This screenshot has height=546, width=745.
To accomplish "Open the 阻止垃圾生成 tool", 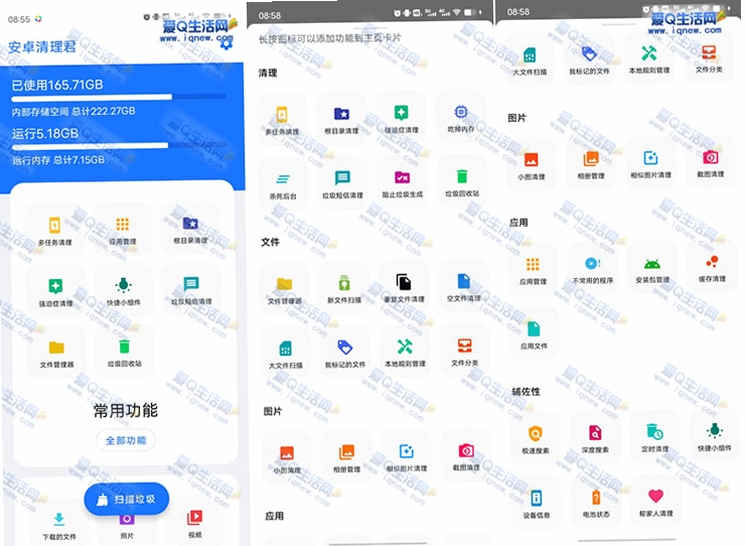I will [402, 182].
